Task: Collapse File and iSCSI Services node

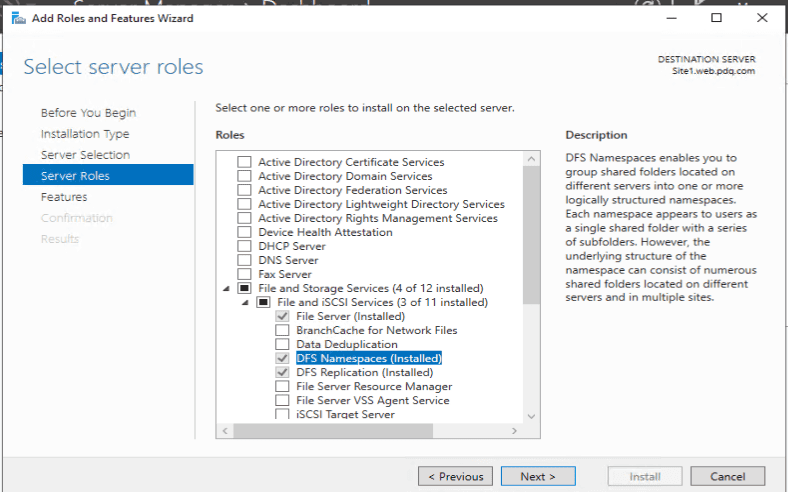Action: pos(245,303)
